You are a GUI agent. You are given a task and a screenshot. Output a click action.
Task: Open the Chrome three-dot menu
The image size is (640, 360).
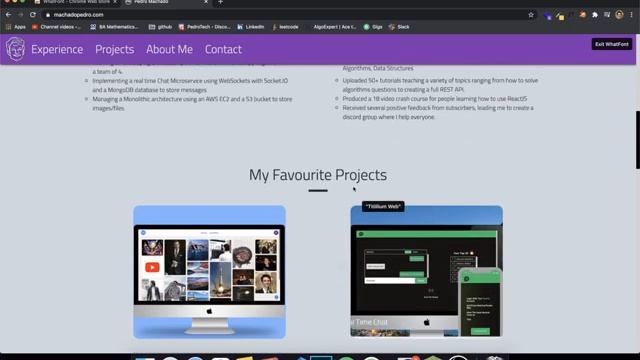pos(631,15)
